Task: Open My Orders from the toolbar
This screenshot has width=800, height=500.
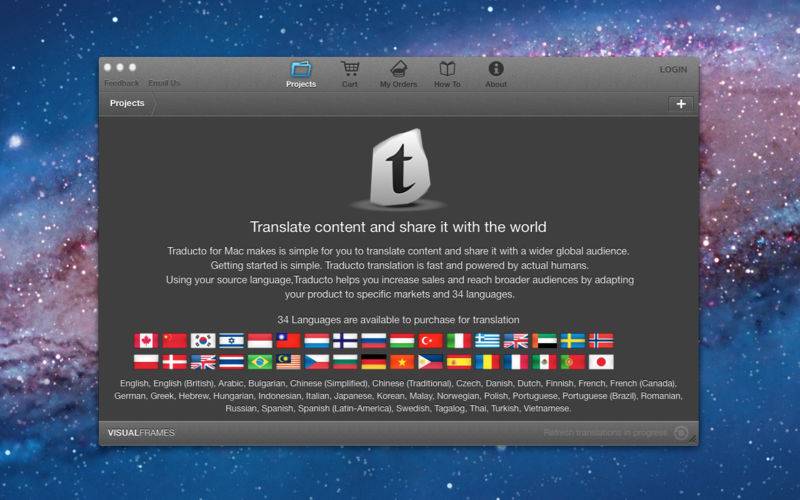Action: [398, 74]
